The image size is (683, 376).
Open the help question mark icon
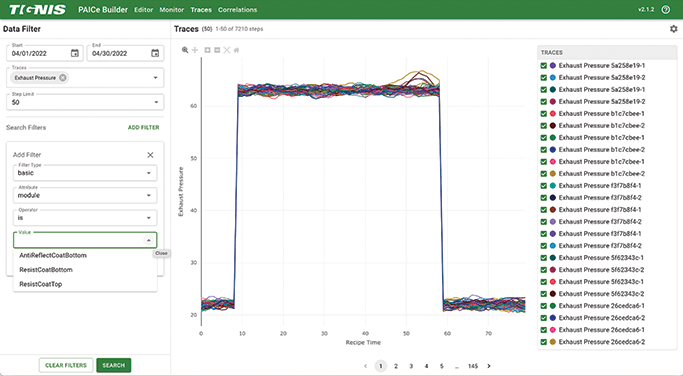(x=666, y=10)
